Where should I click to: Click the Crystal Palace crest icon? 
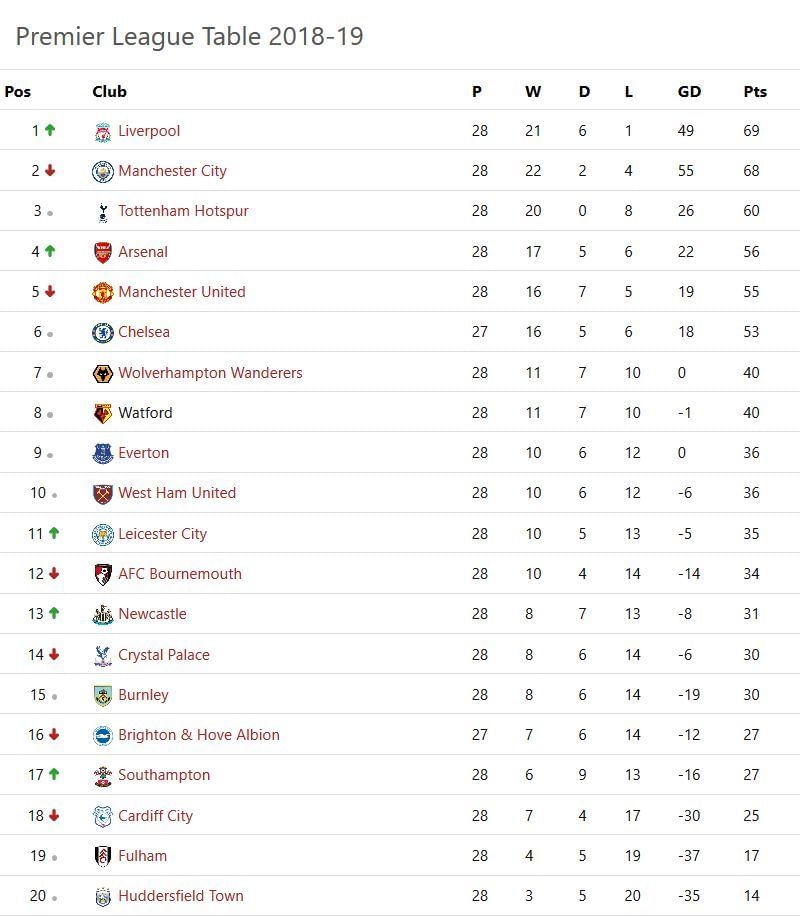click(103, 656)
